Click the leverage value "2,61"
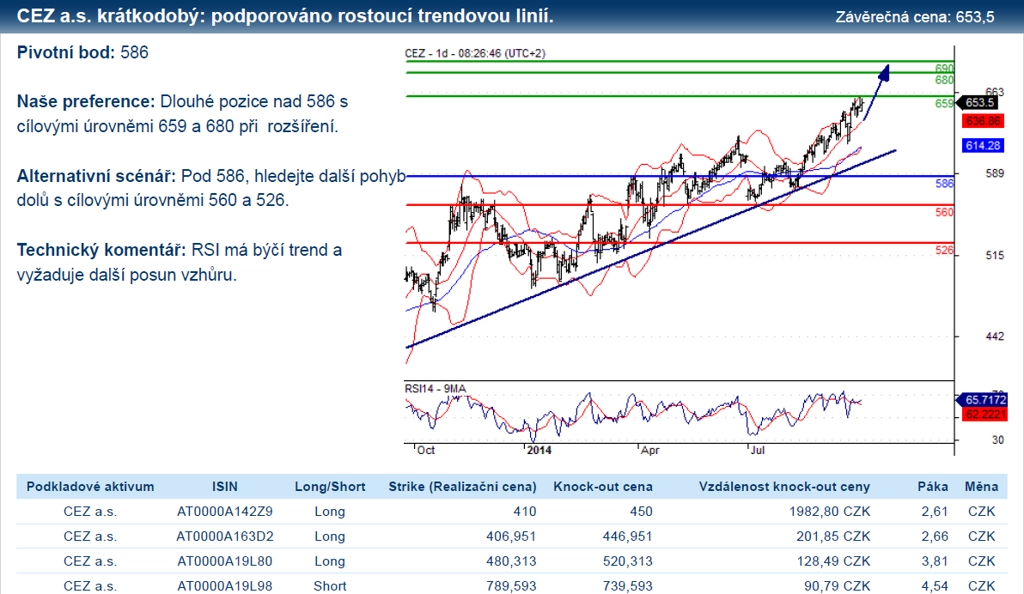This screenshot has height=594, width=1024. click(x=935, y=511)
